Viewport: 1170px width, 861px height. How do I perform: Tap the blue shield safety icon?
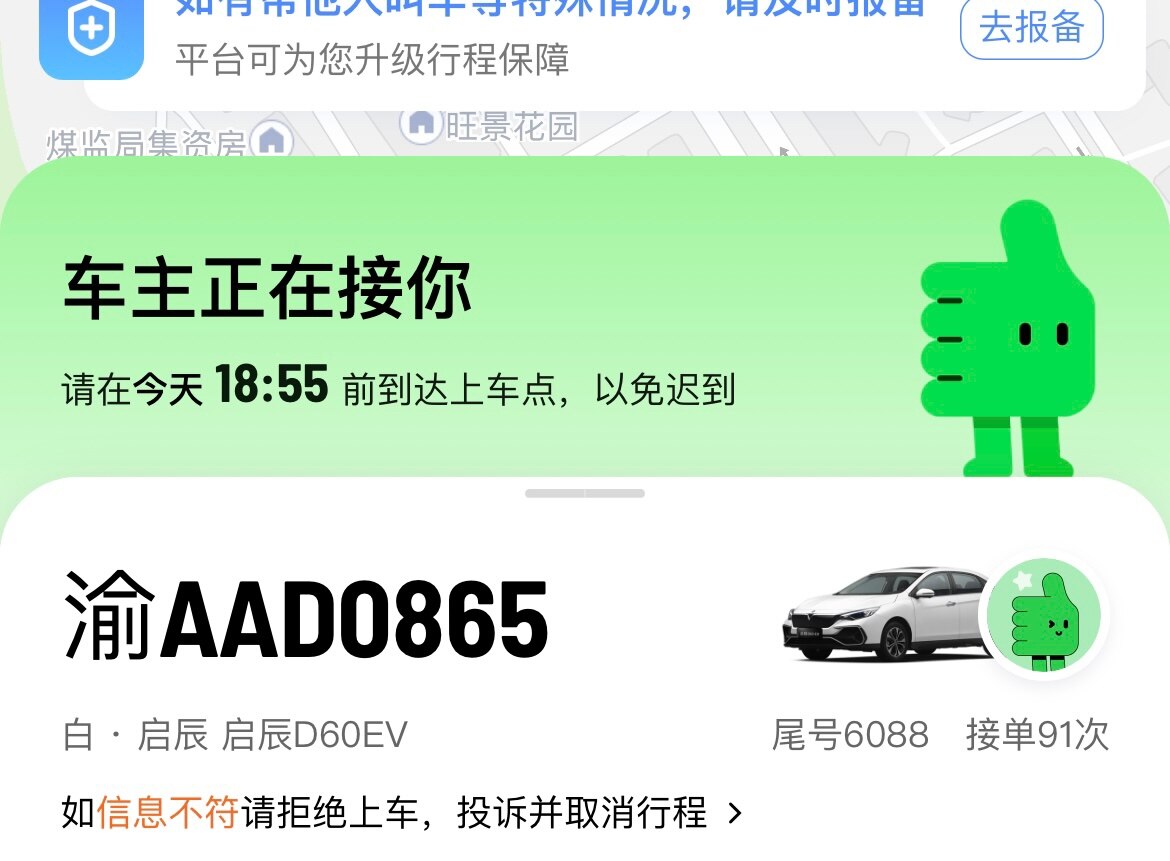(91, 36)
